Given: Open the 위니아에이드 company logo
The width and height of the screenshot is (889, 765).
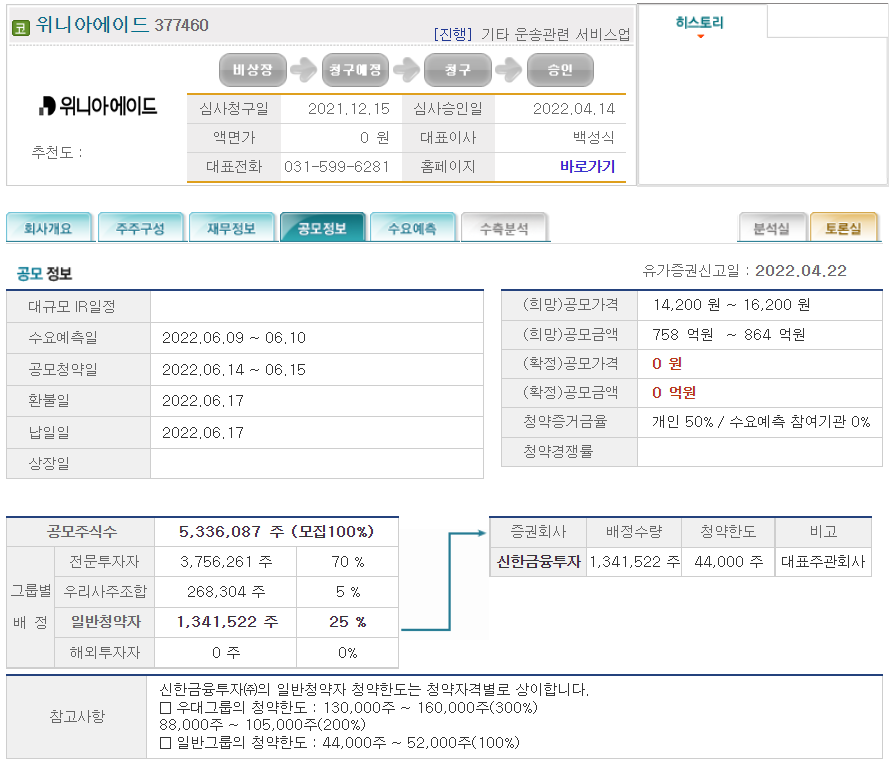Looking at the screenshot, I should tap(98, 105).
